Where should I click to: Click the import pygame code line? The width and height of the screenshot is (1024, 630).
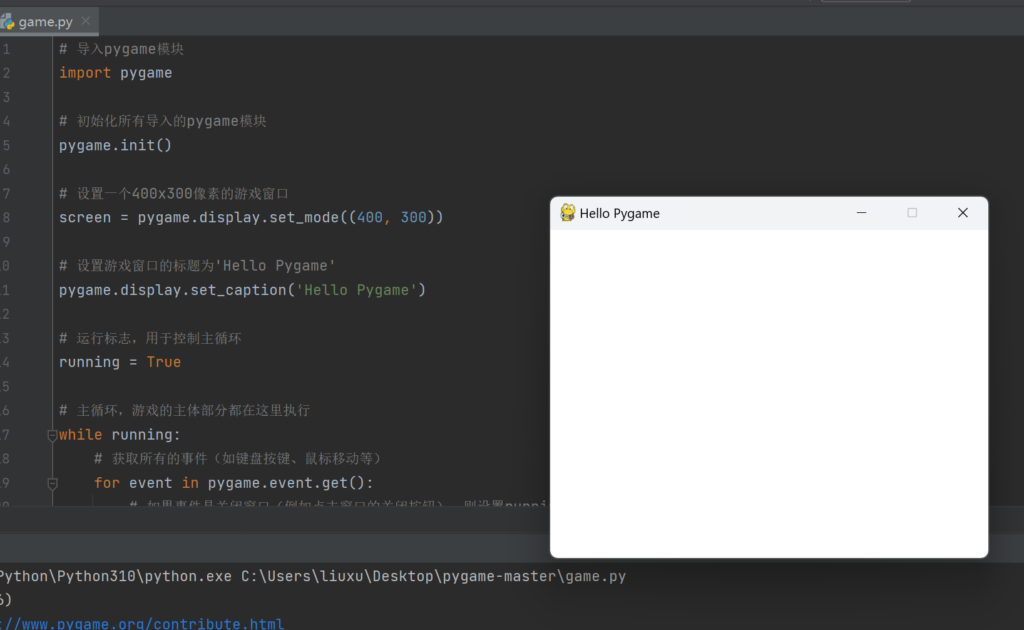click(115, 73)
